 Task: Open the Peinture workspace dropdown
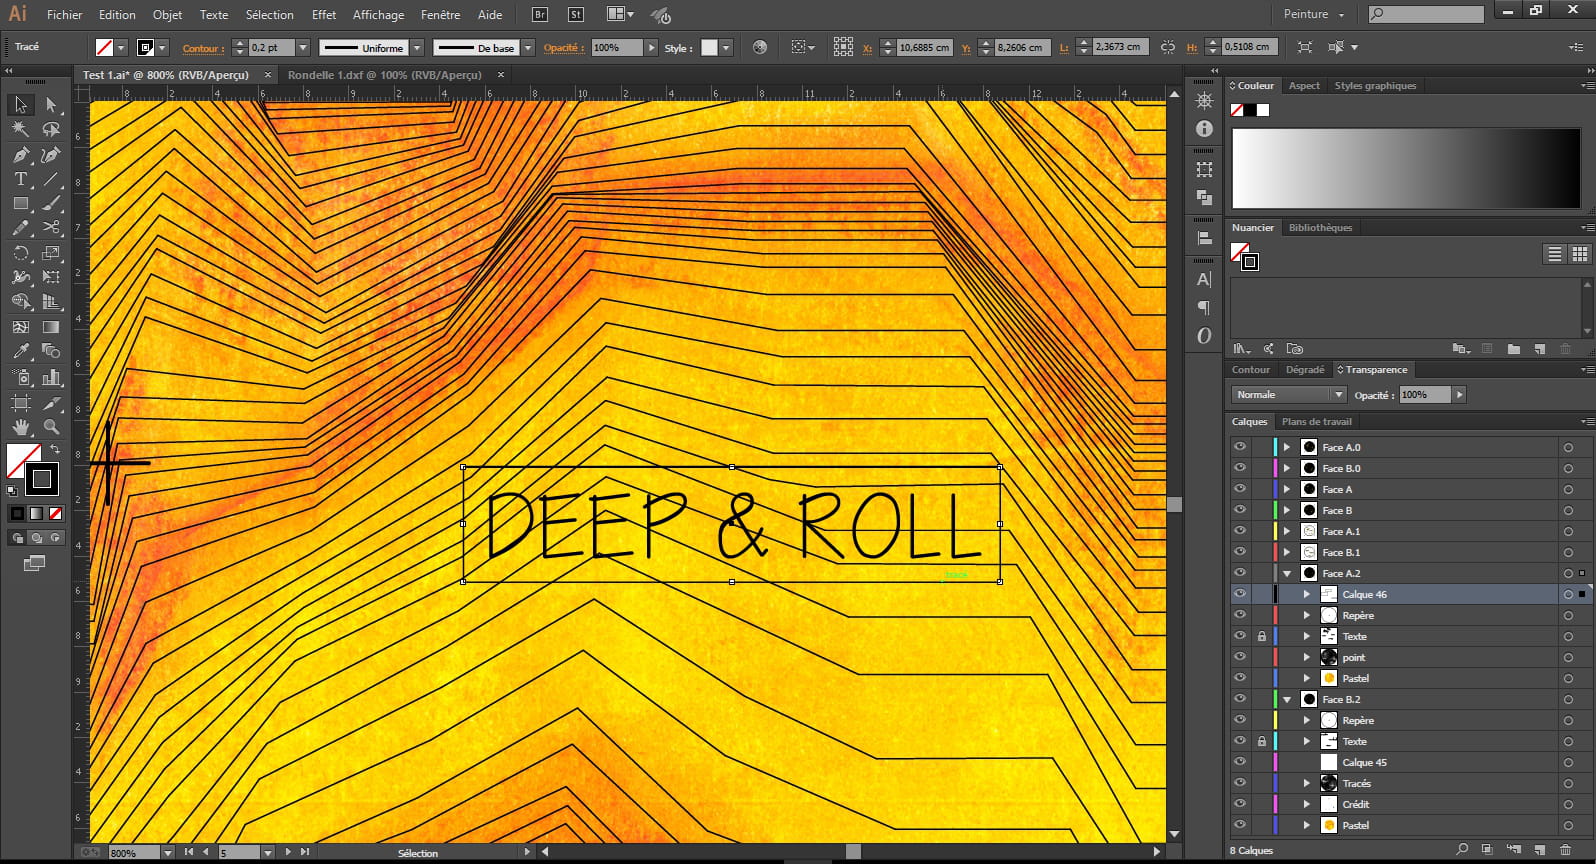coord(1314,14)
